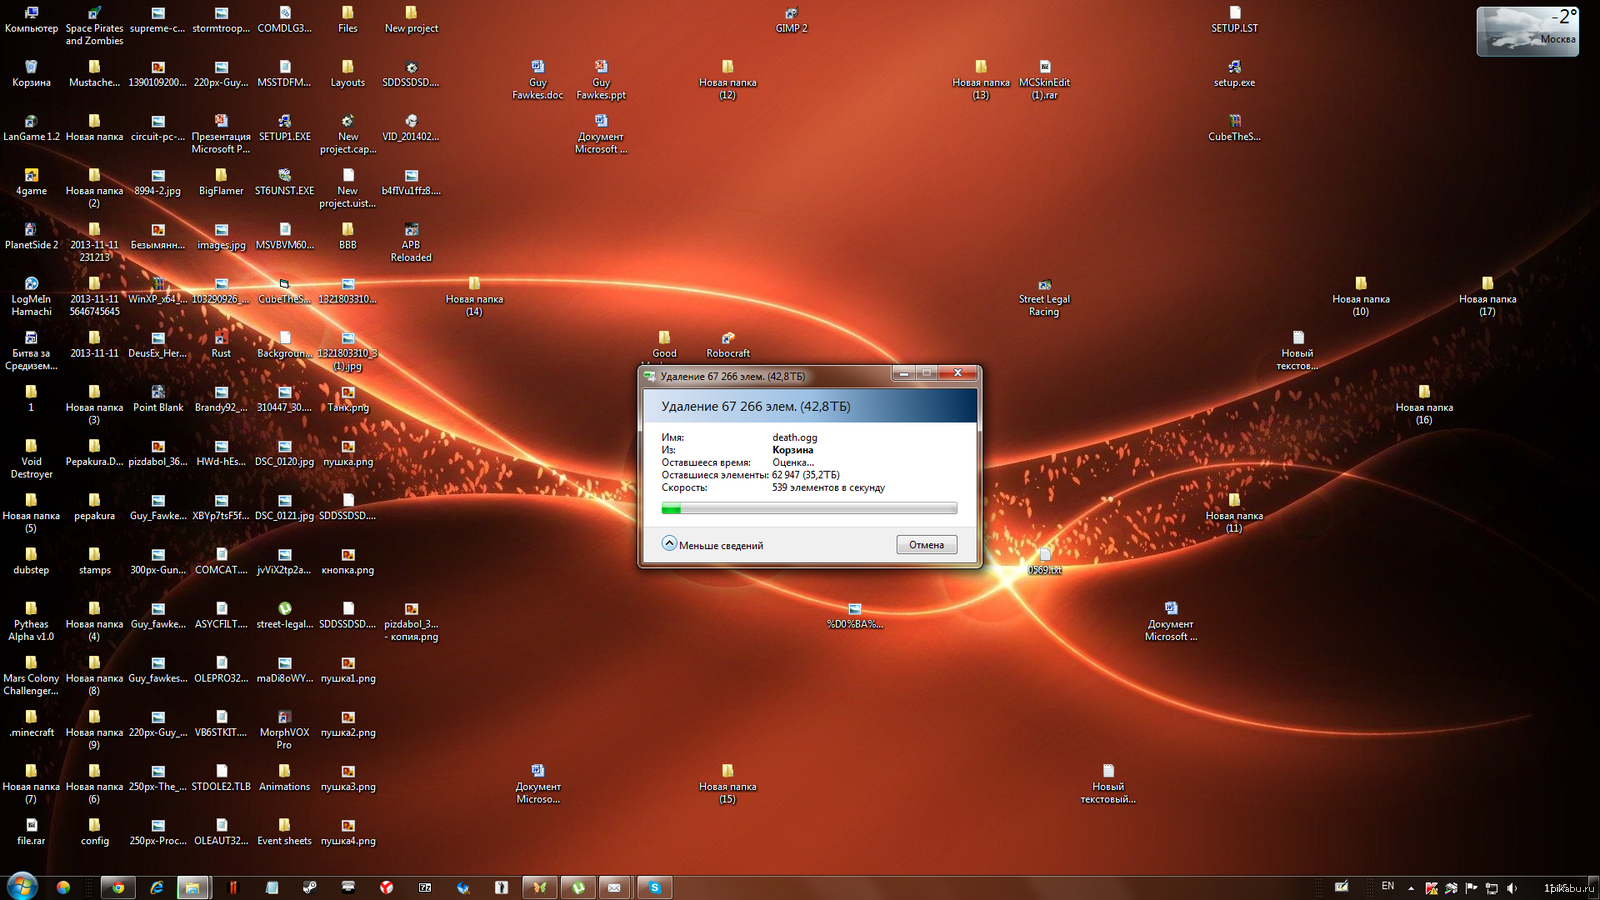Select the LanGame 1.2 shortcut
Viewport: 1600px width, 900px height.
[x=31, y=128]
